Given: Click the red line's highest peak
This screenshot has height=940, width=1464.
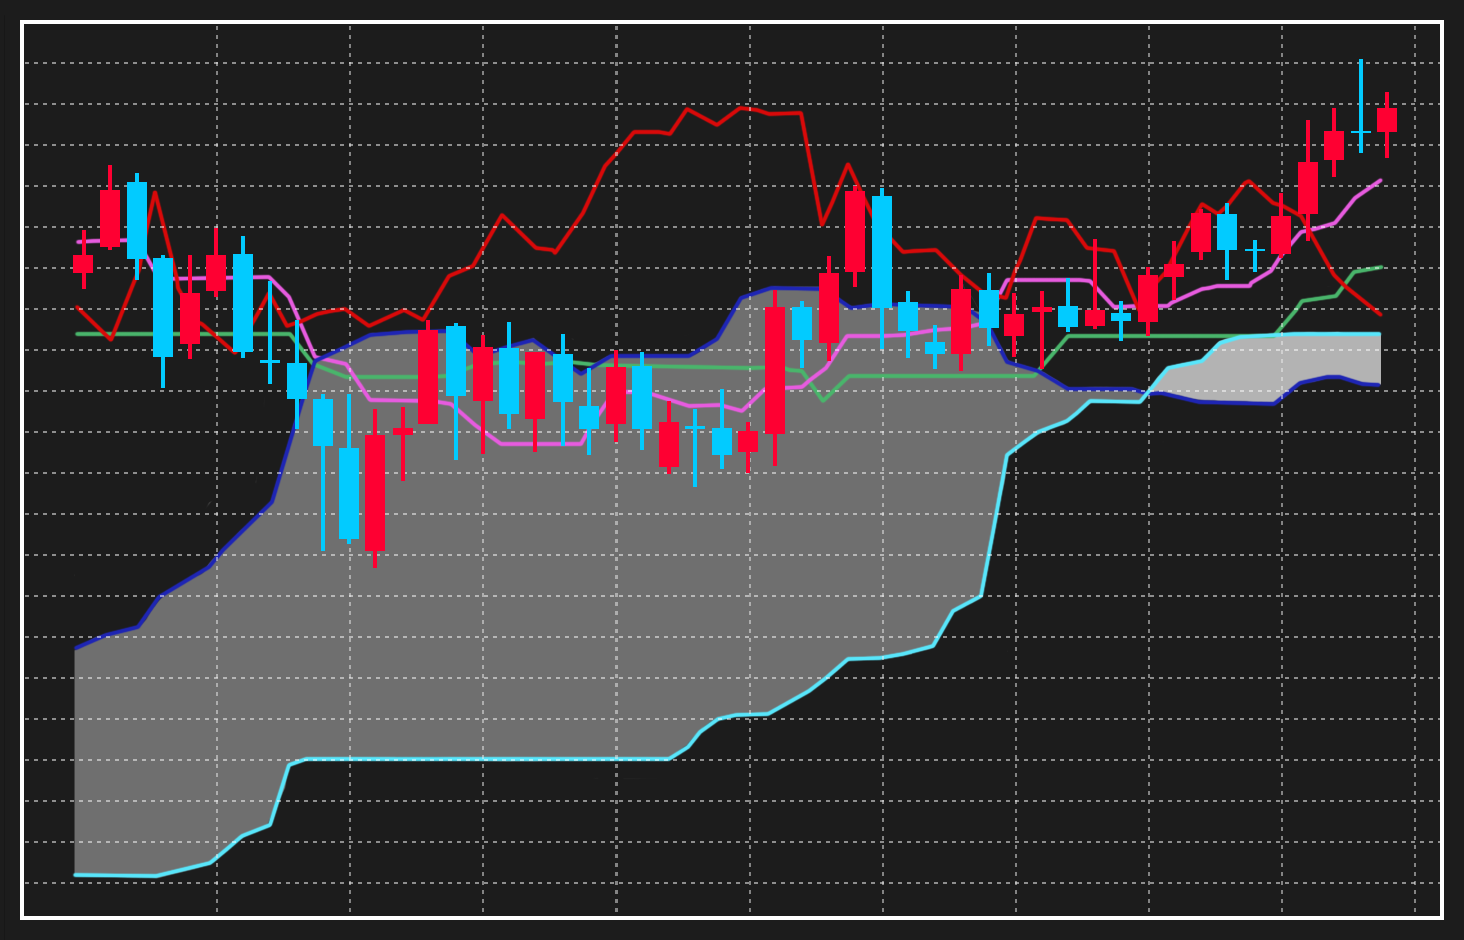Looking at the screenshot, I should [x=742, y=107].
